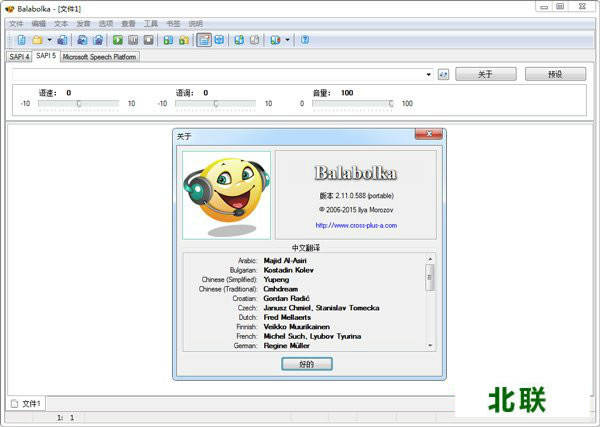Switch to the SAPI 4 tab
The width and height of the screenshot is (600, 427).
pos(19,57)
